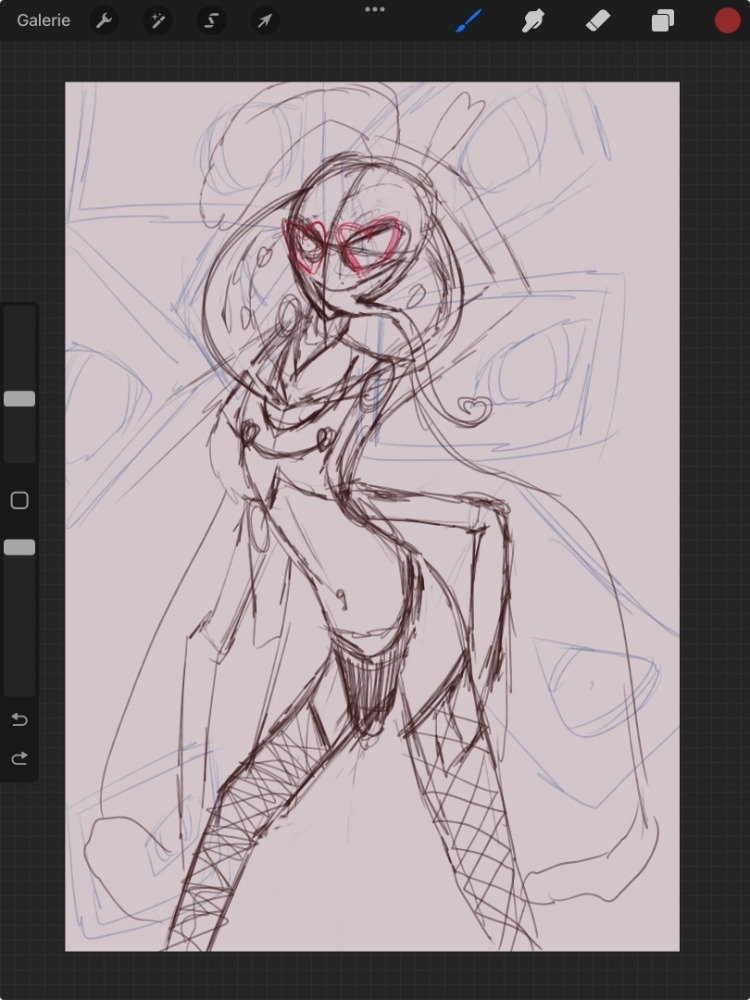Image resolution: width=750 pixels, height=1000 pixels.
Task: Click the brush opacity slider handle
Action: [x=19, y=547]
